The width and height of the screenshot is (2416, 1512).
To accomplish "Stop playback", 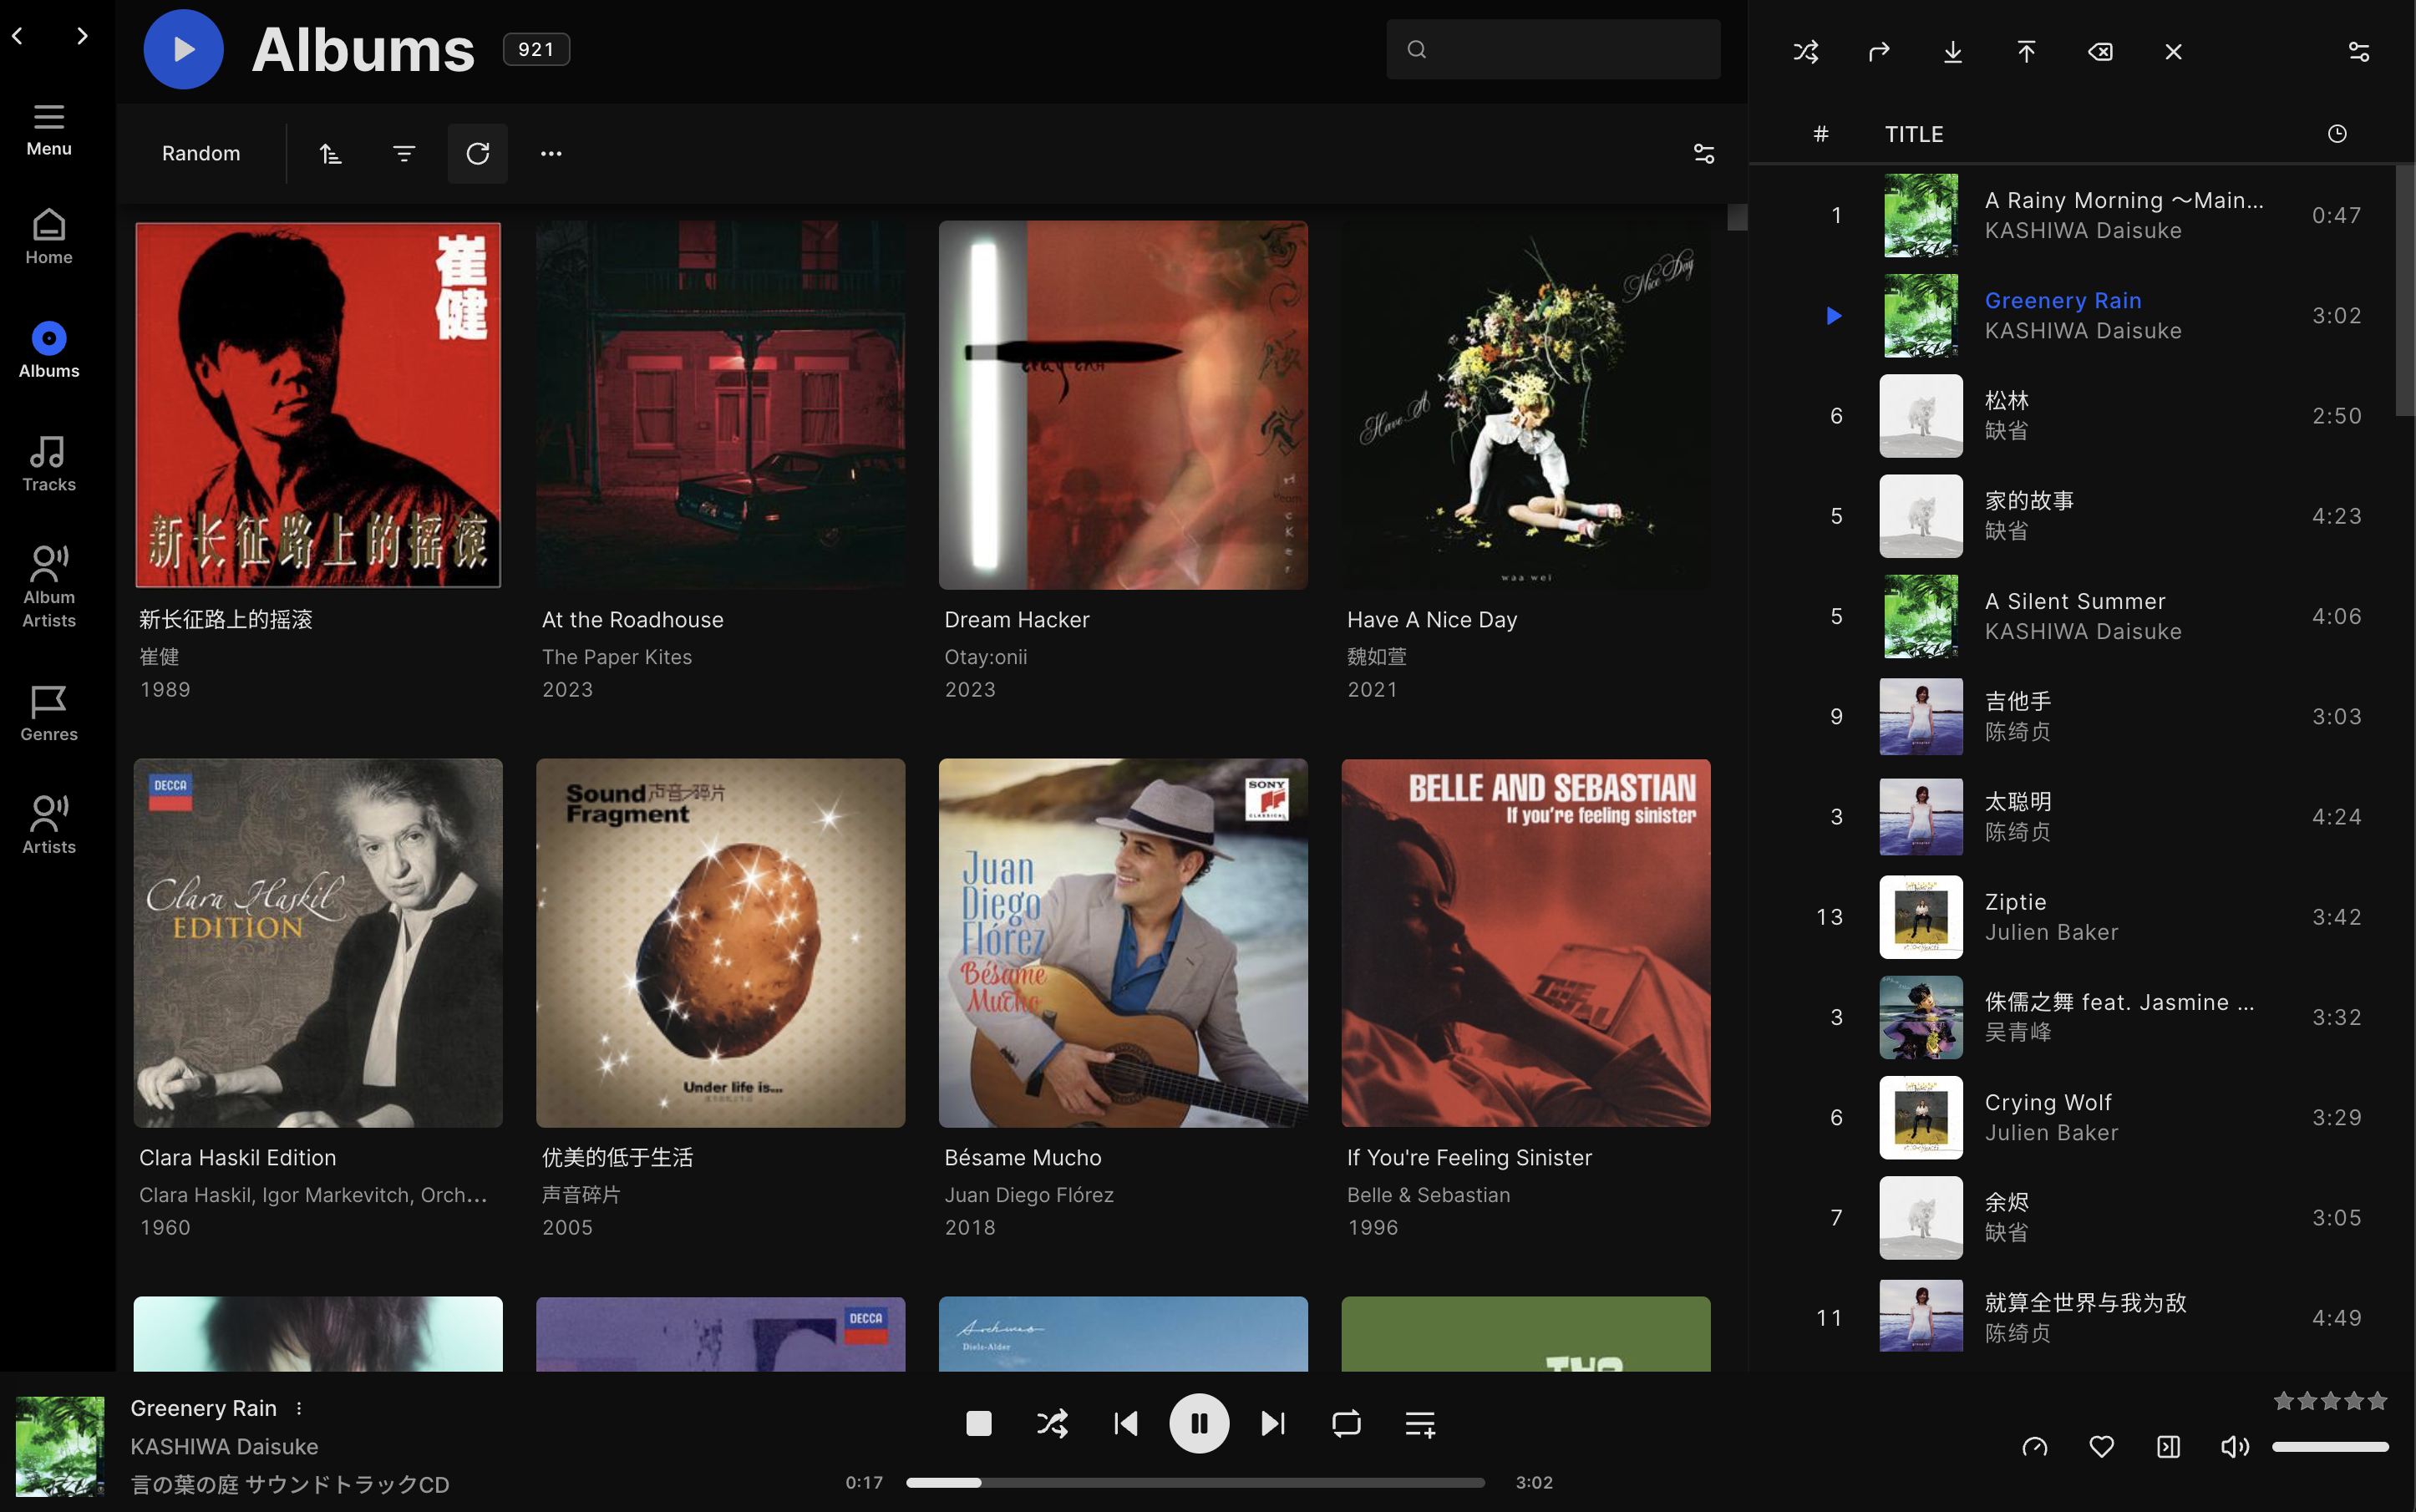I will [979, 1423].
